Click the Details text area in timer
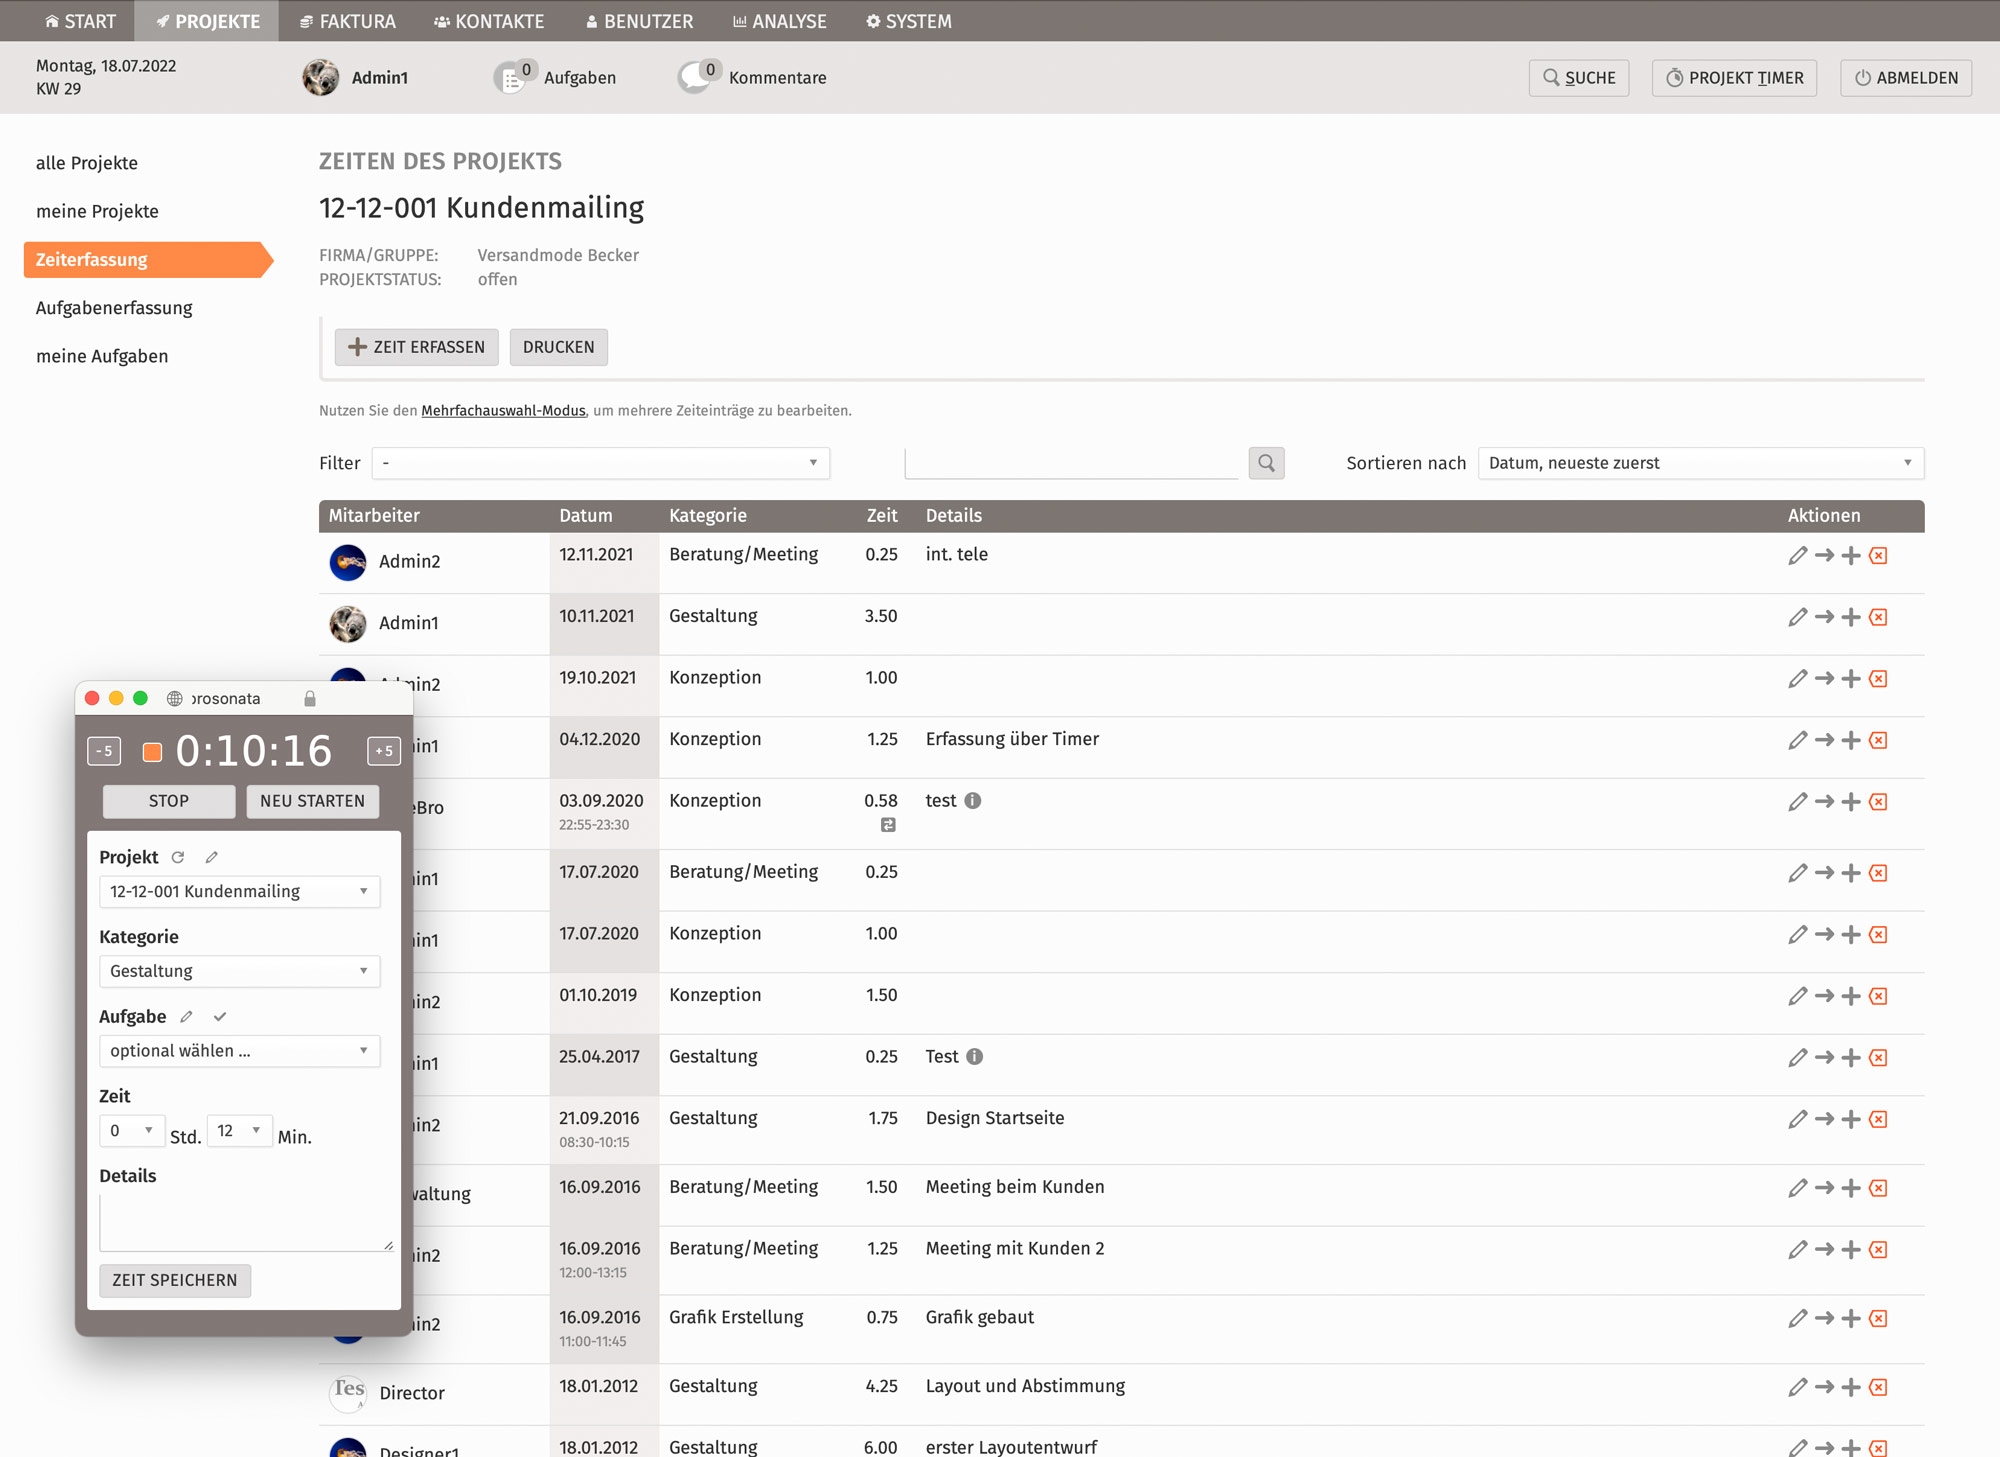Viewport: 2000px width, 1457px height. 245,1221
